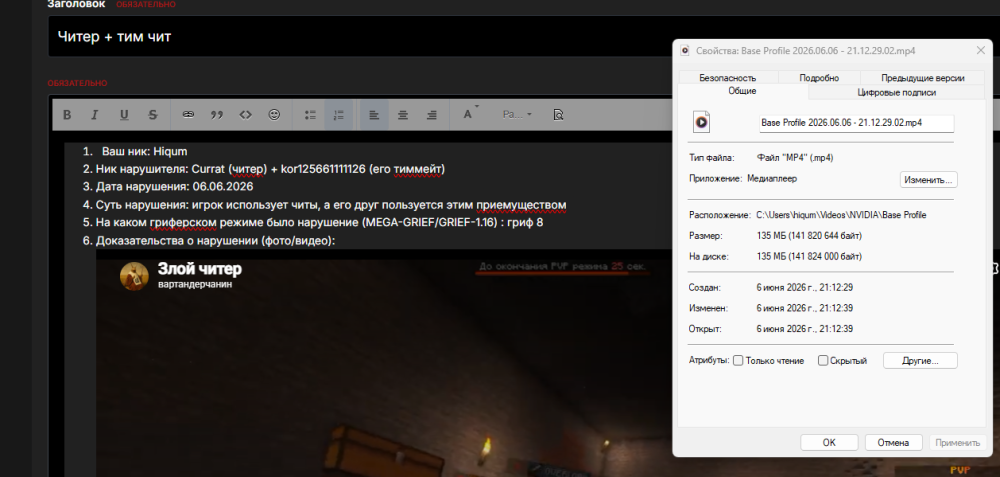Click the created date '6 июня 2026 г., 21:12:29'
Image resolution: width=1000 pixels, height=477 pixels.
tap(805, 288)
